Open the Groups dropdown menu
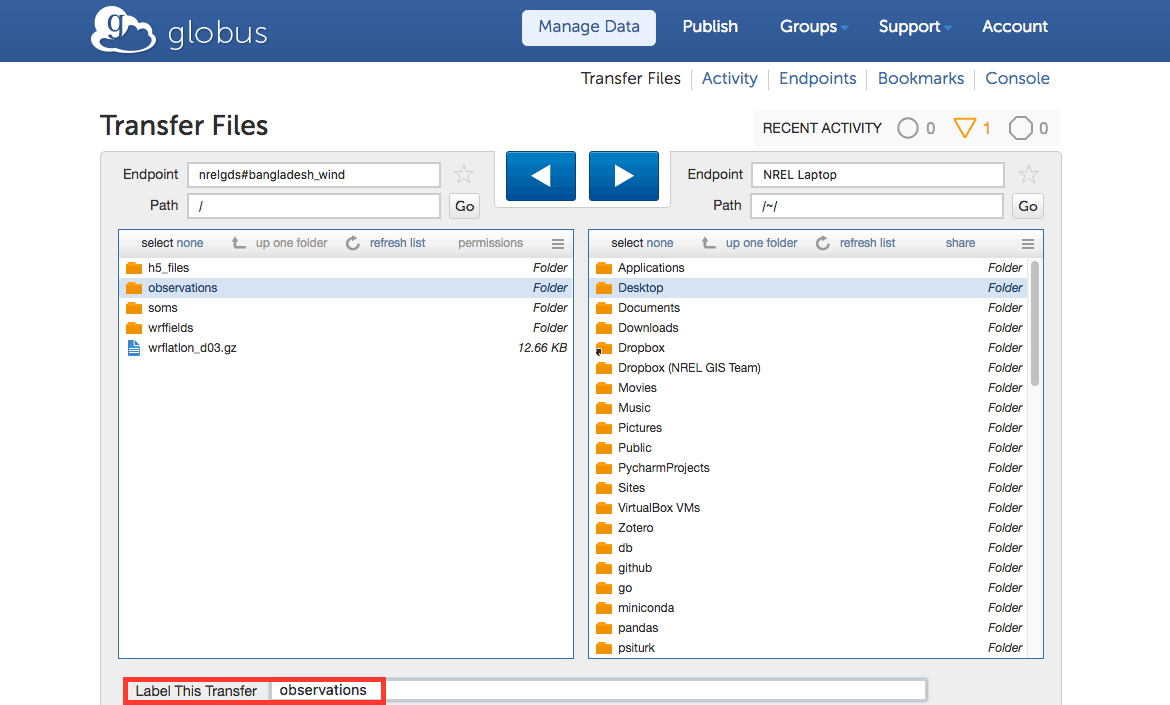The width and height of the screenshot is (1170, 705). [814, 27]
